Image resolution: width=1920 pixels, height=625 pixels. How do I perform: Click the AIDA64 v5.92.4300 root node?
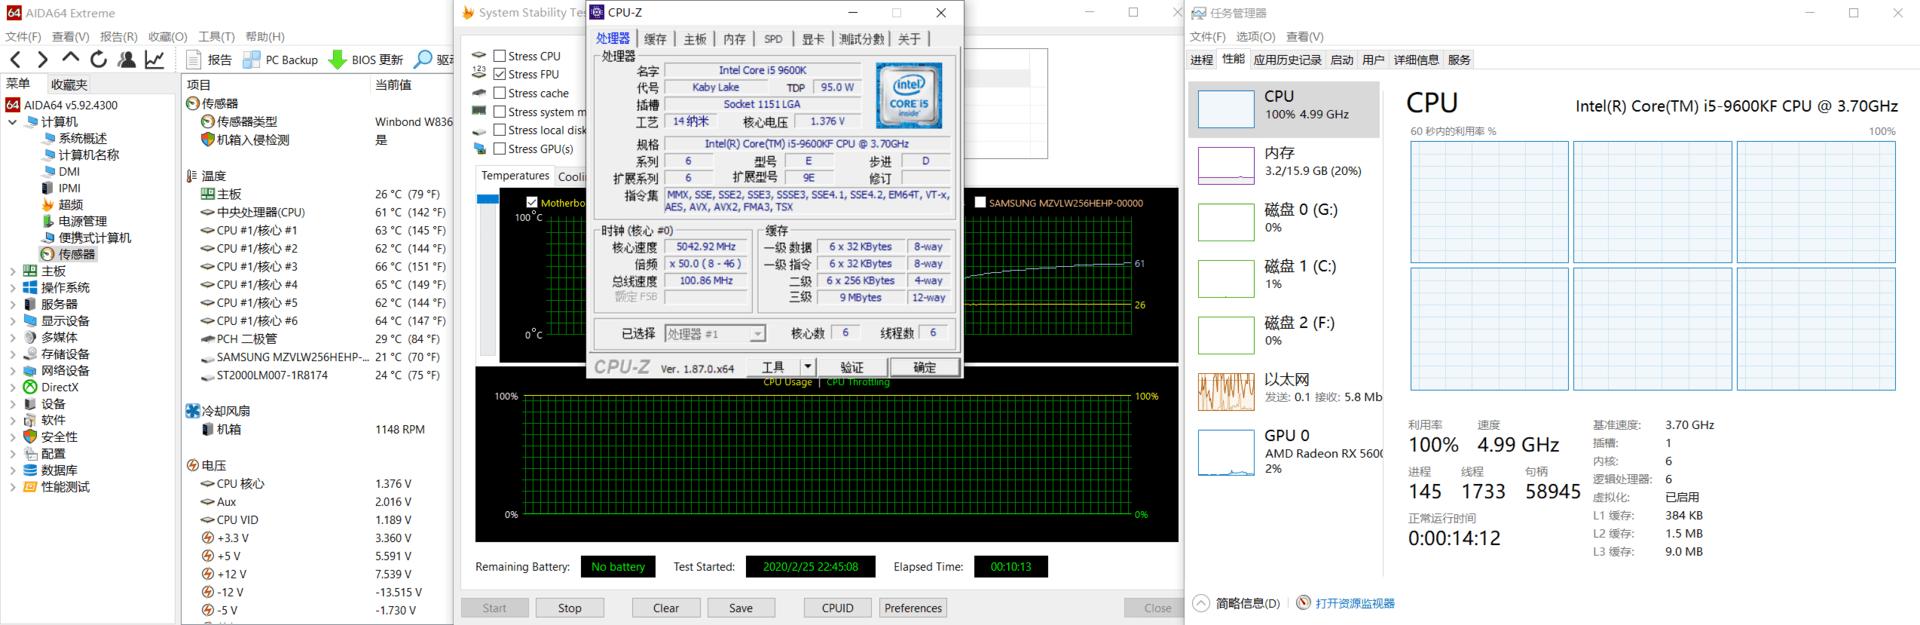[71, 105]
